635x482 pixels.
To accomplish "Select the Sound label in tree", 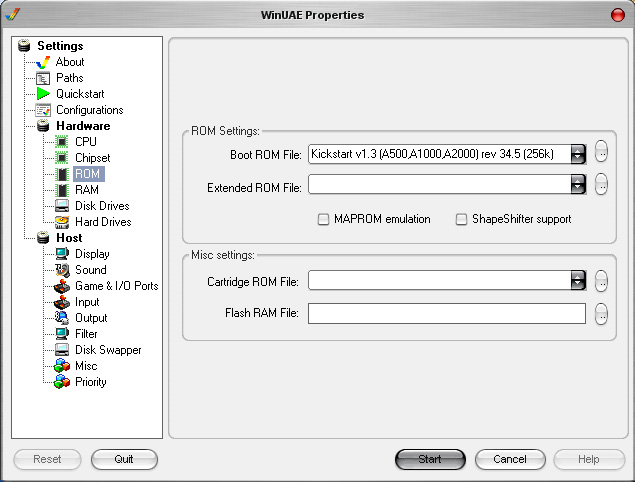I will [91, 270].
